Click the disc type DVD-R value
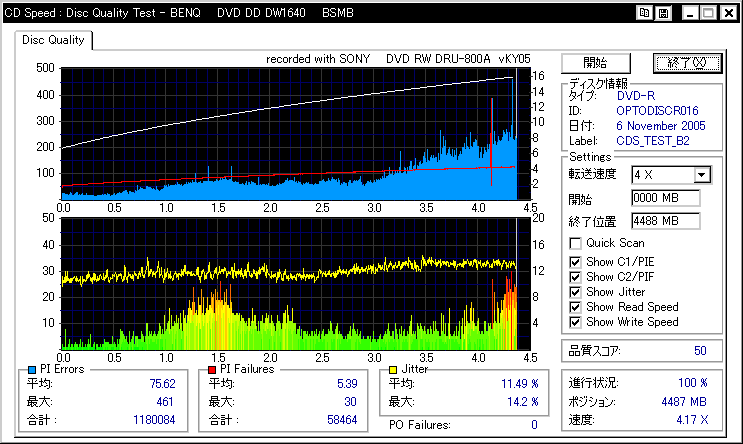743x444 pixels. click(636, 96)
